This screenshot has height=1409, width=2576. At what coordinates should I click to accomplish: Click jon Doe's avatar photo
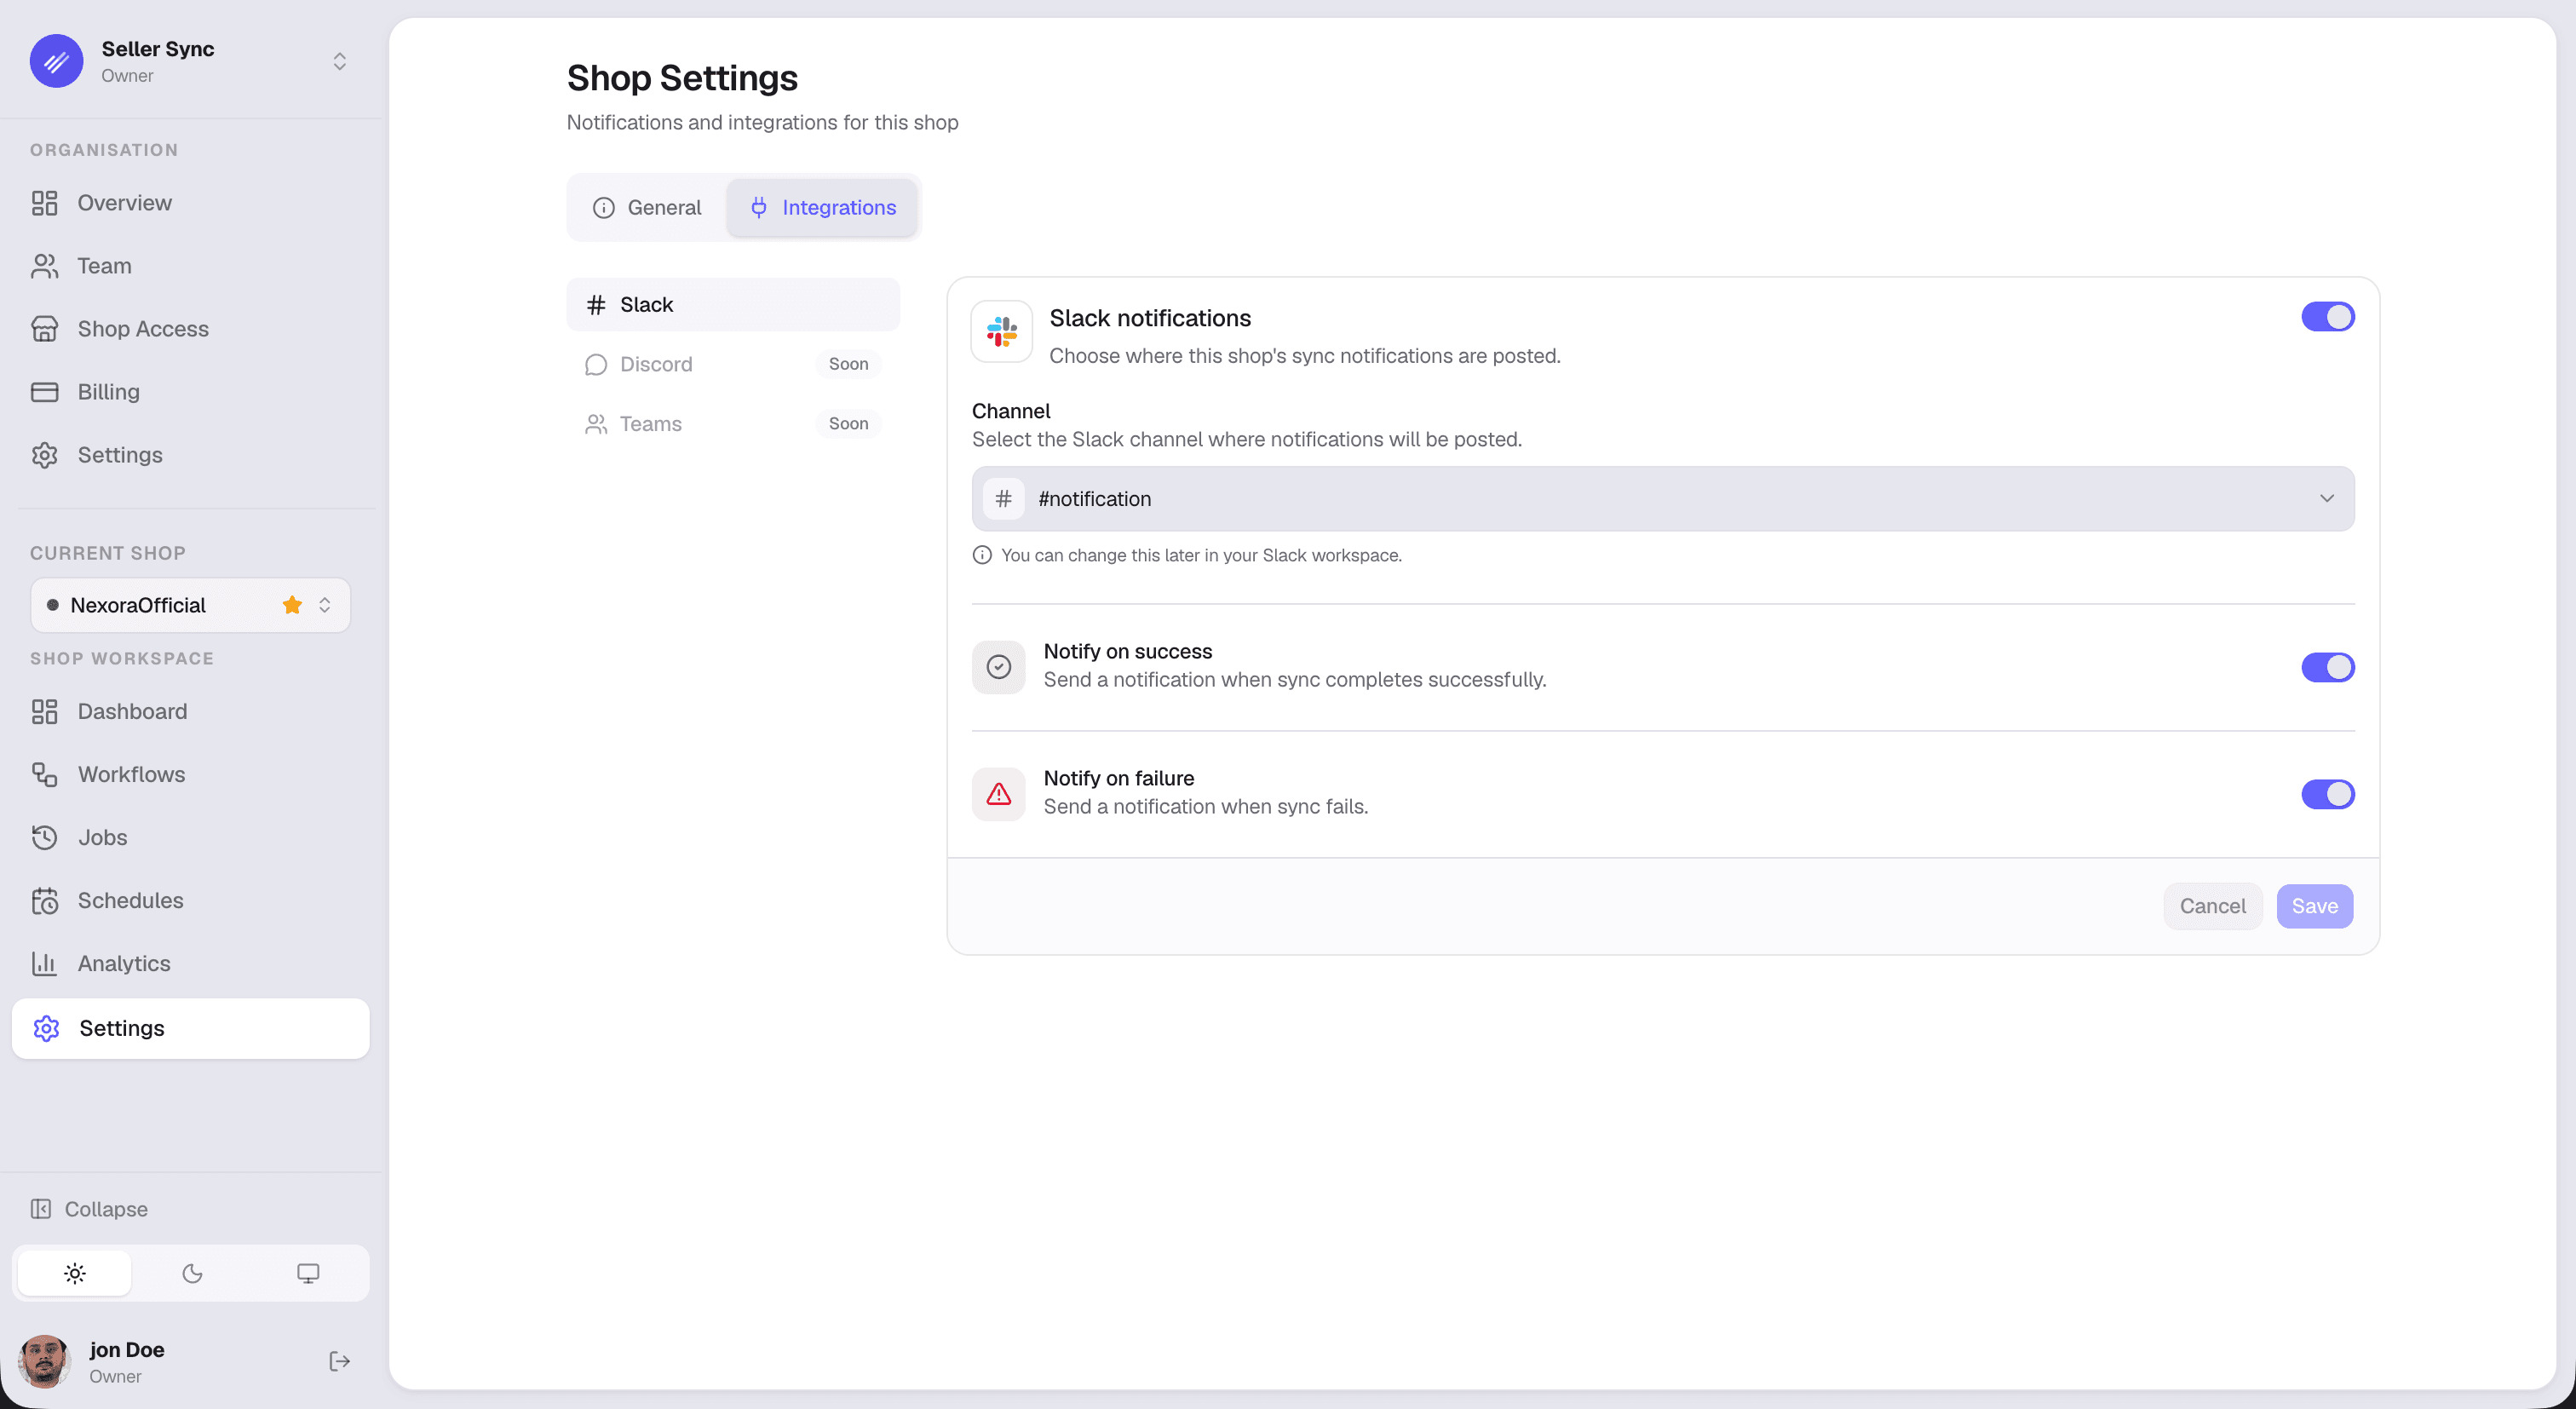(44, 1362)
